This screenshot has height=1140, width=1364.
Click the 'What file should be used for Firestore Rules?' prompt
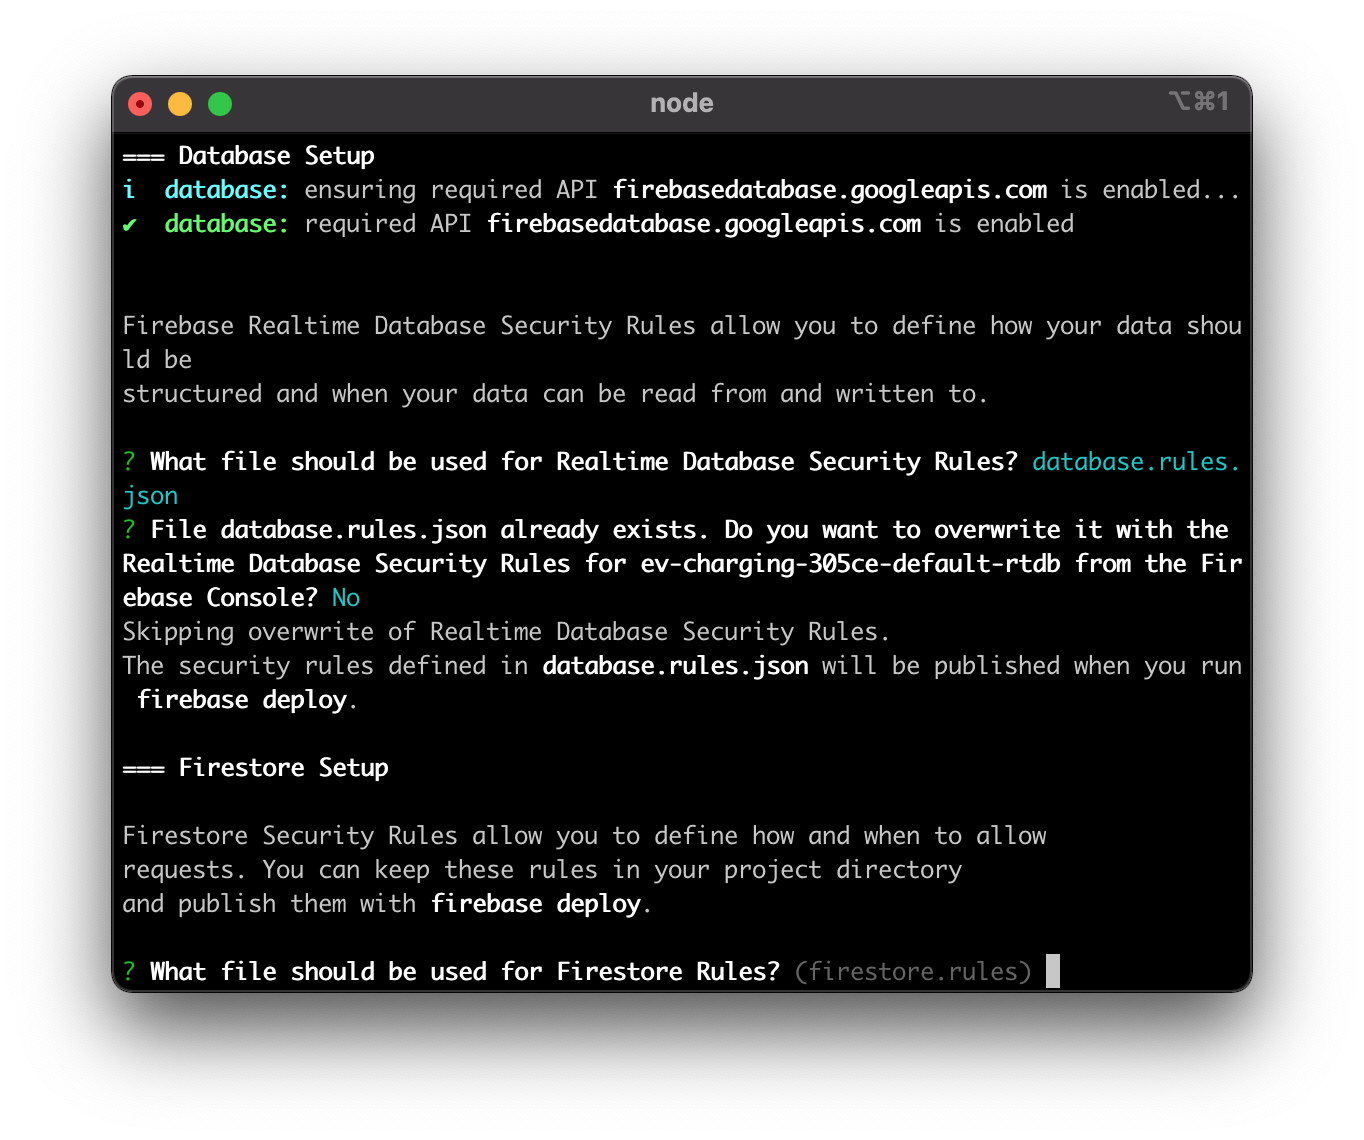click(465, 972)
